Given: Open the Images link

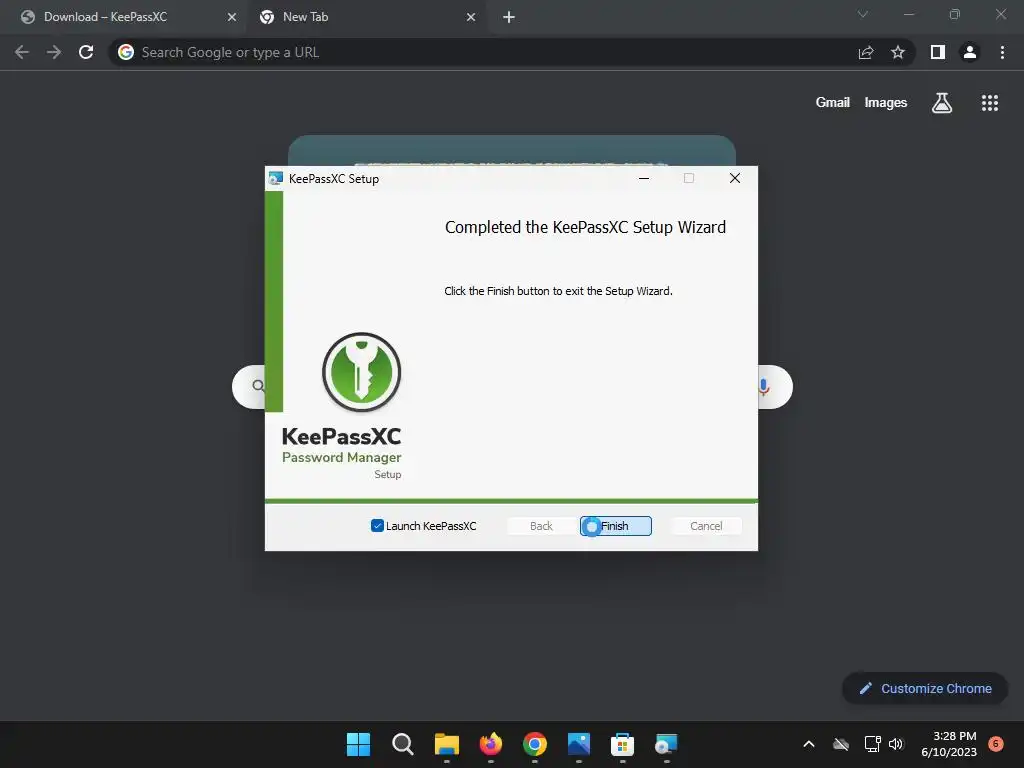Looking at the screenshot, I should (886, 103).
